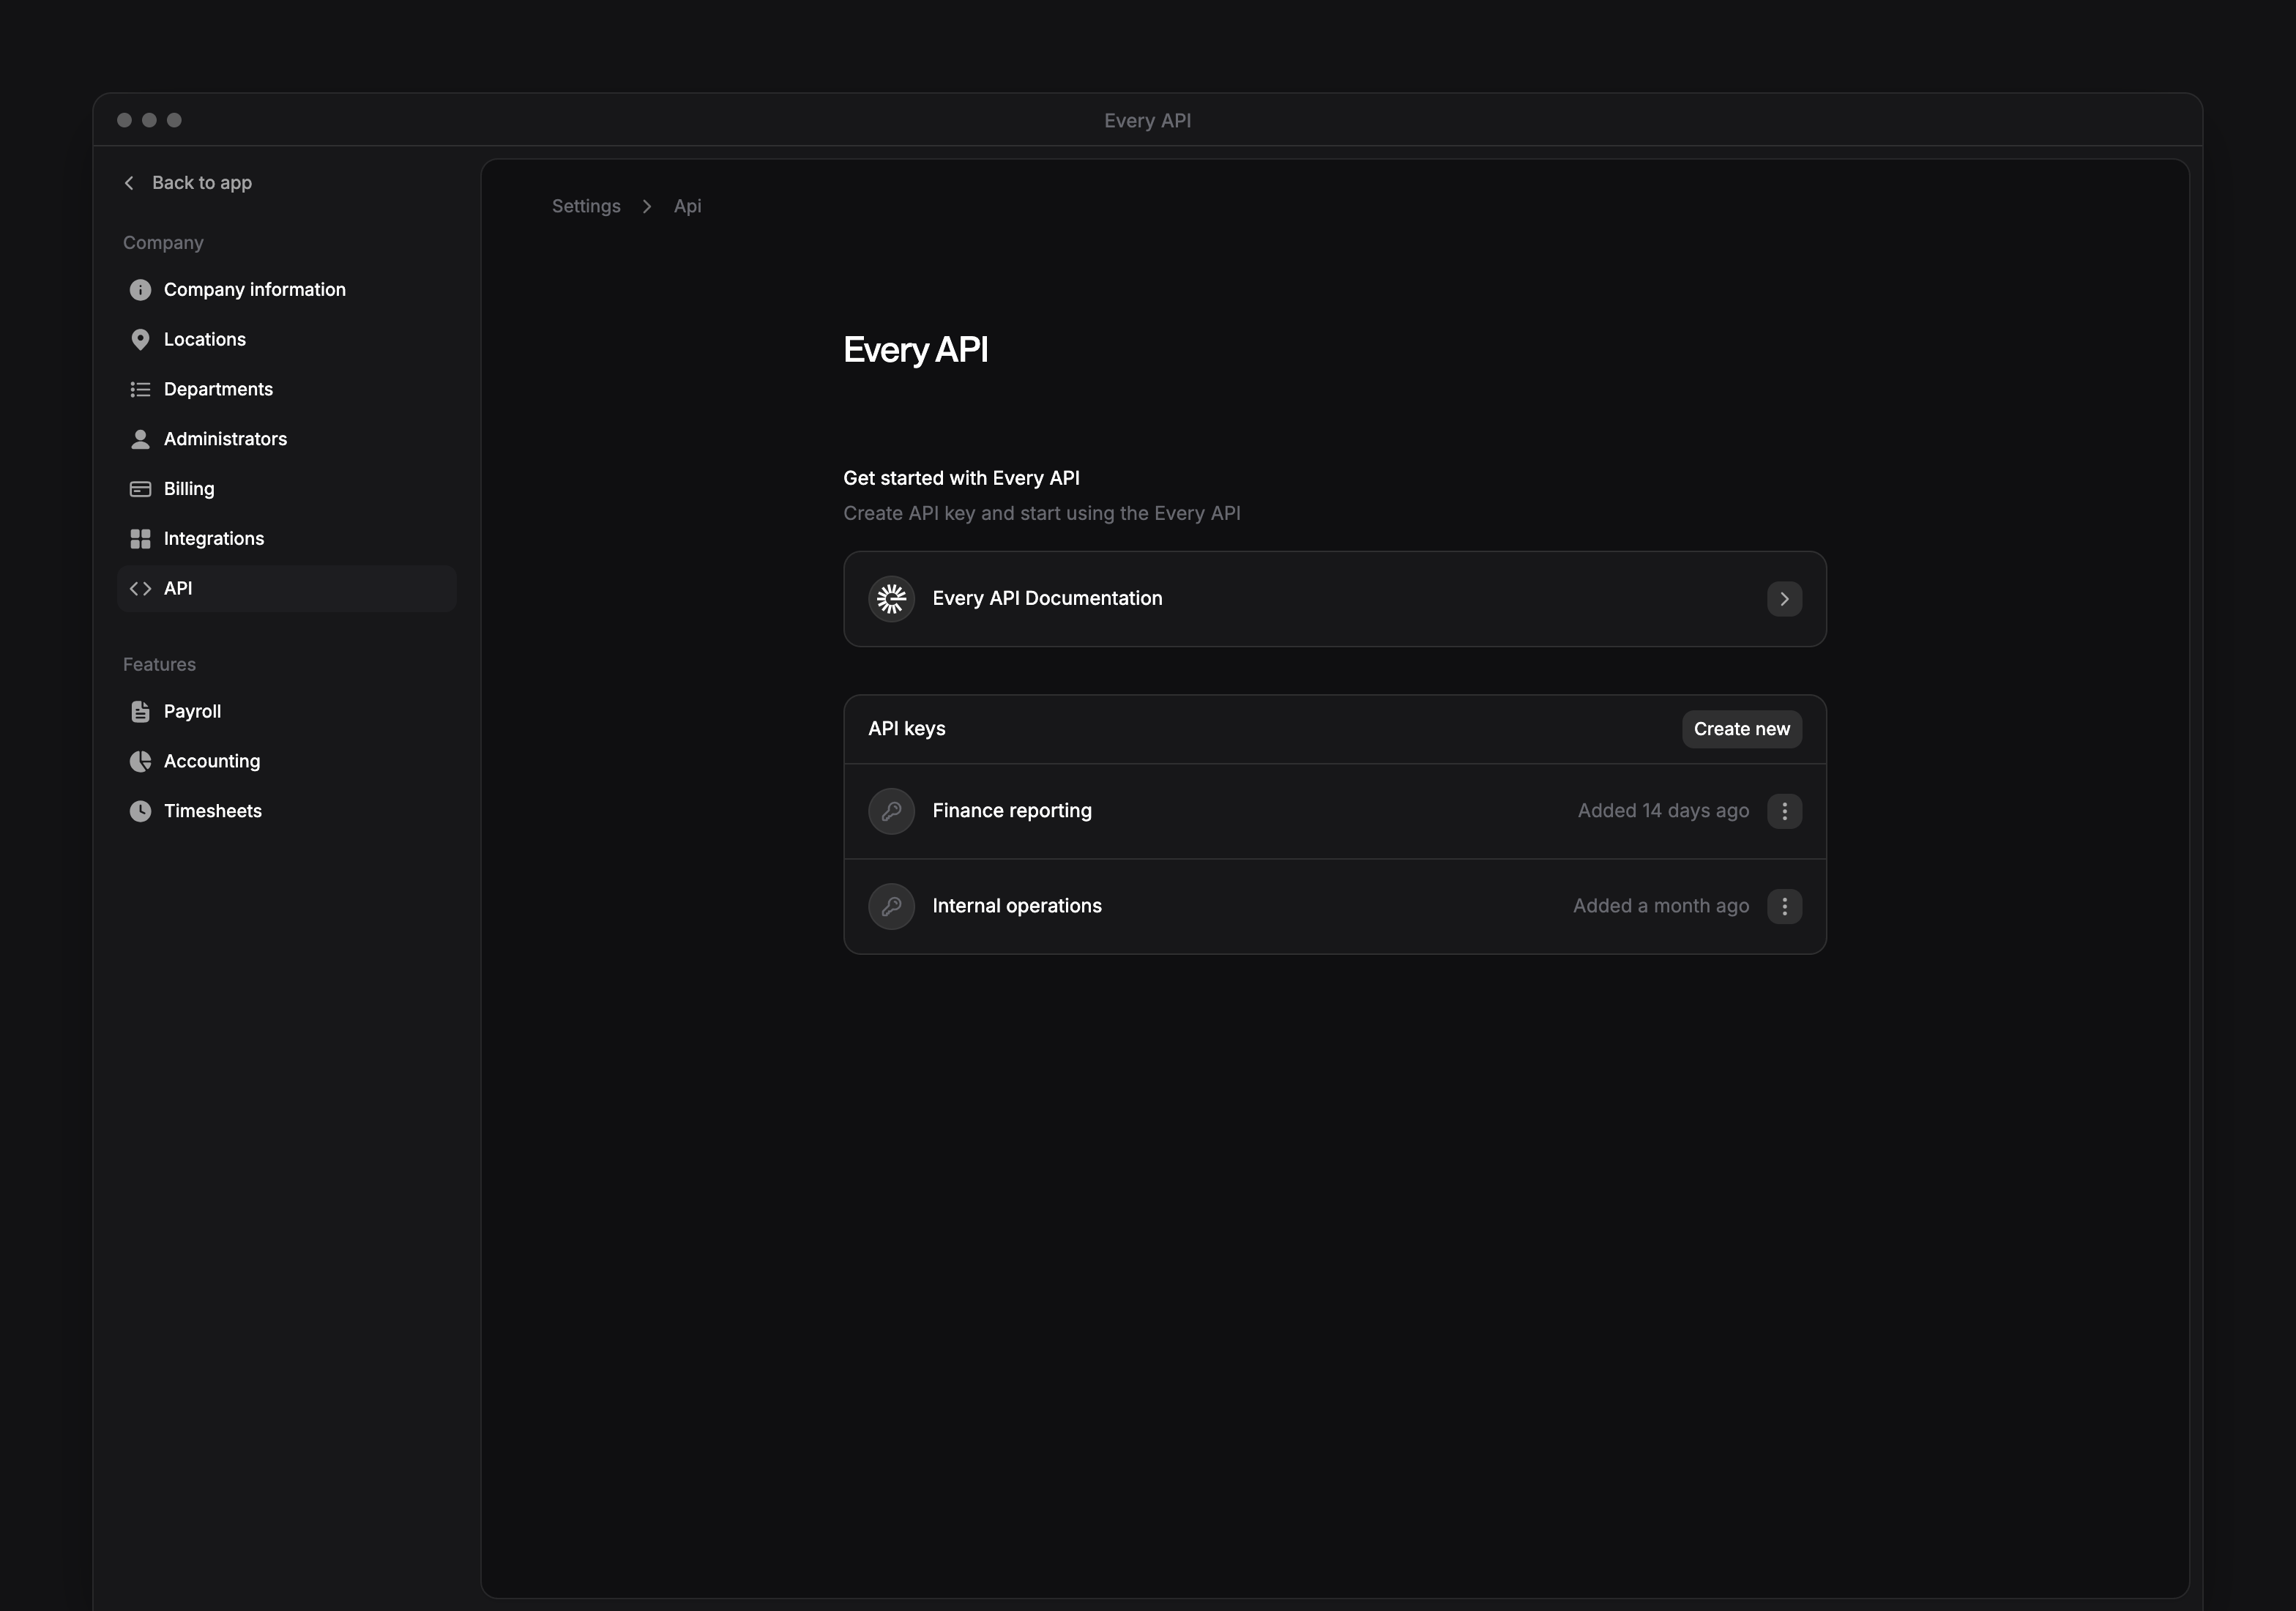Click the Integrations grid icon

140,539
